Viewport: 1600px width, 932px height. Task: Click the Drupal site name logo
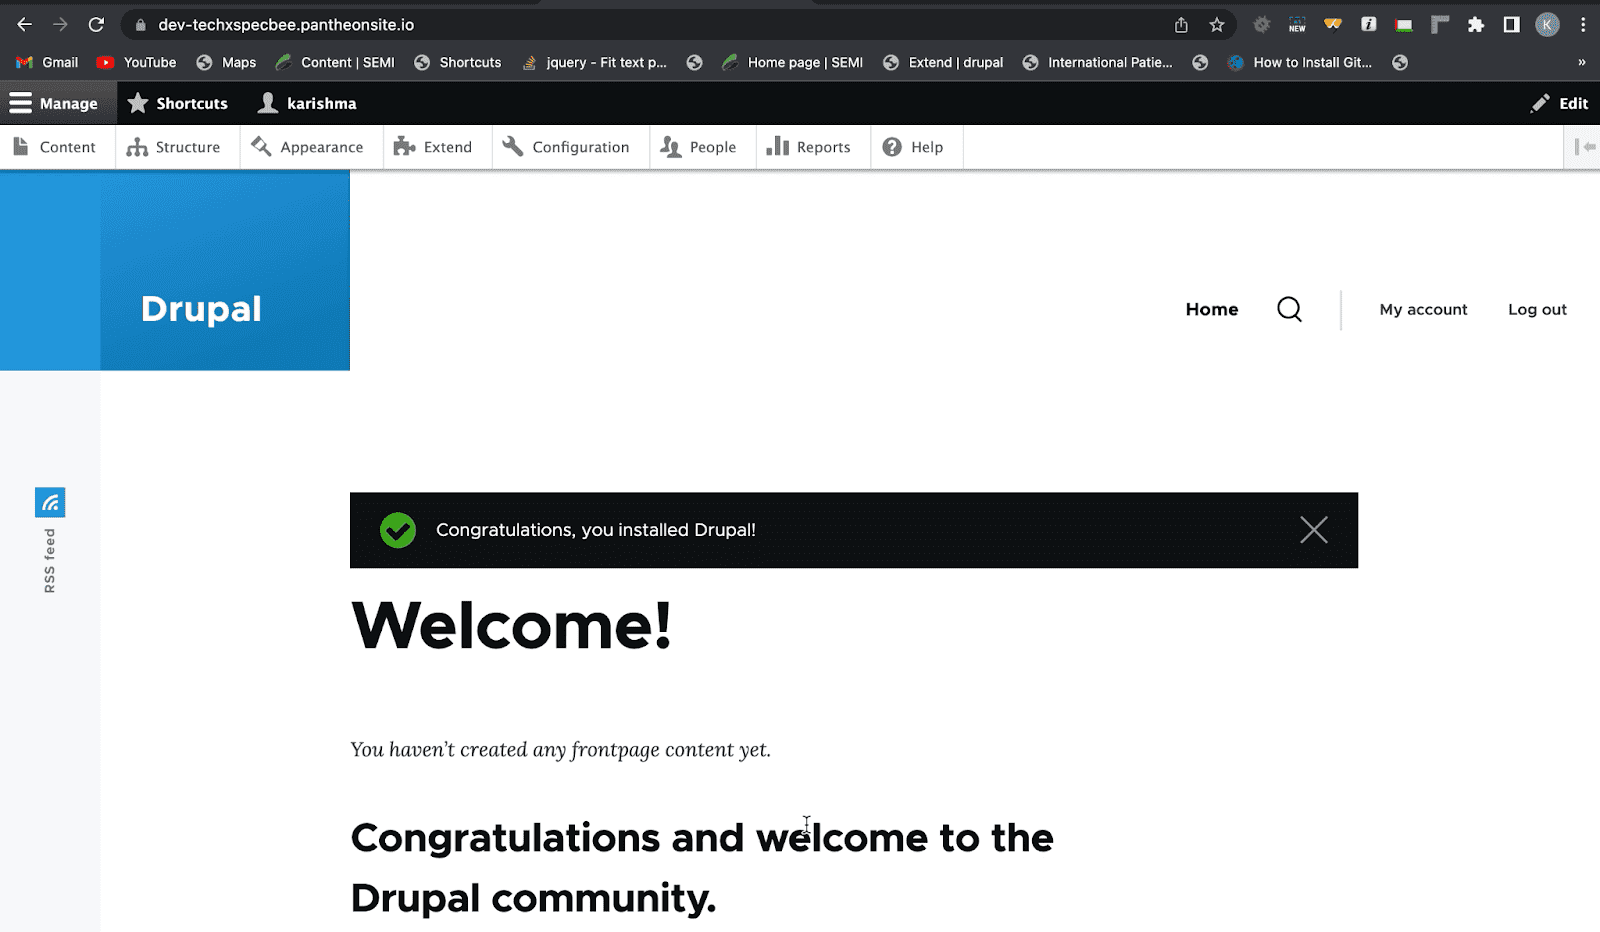click(201, 309)
